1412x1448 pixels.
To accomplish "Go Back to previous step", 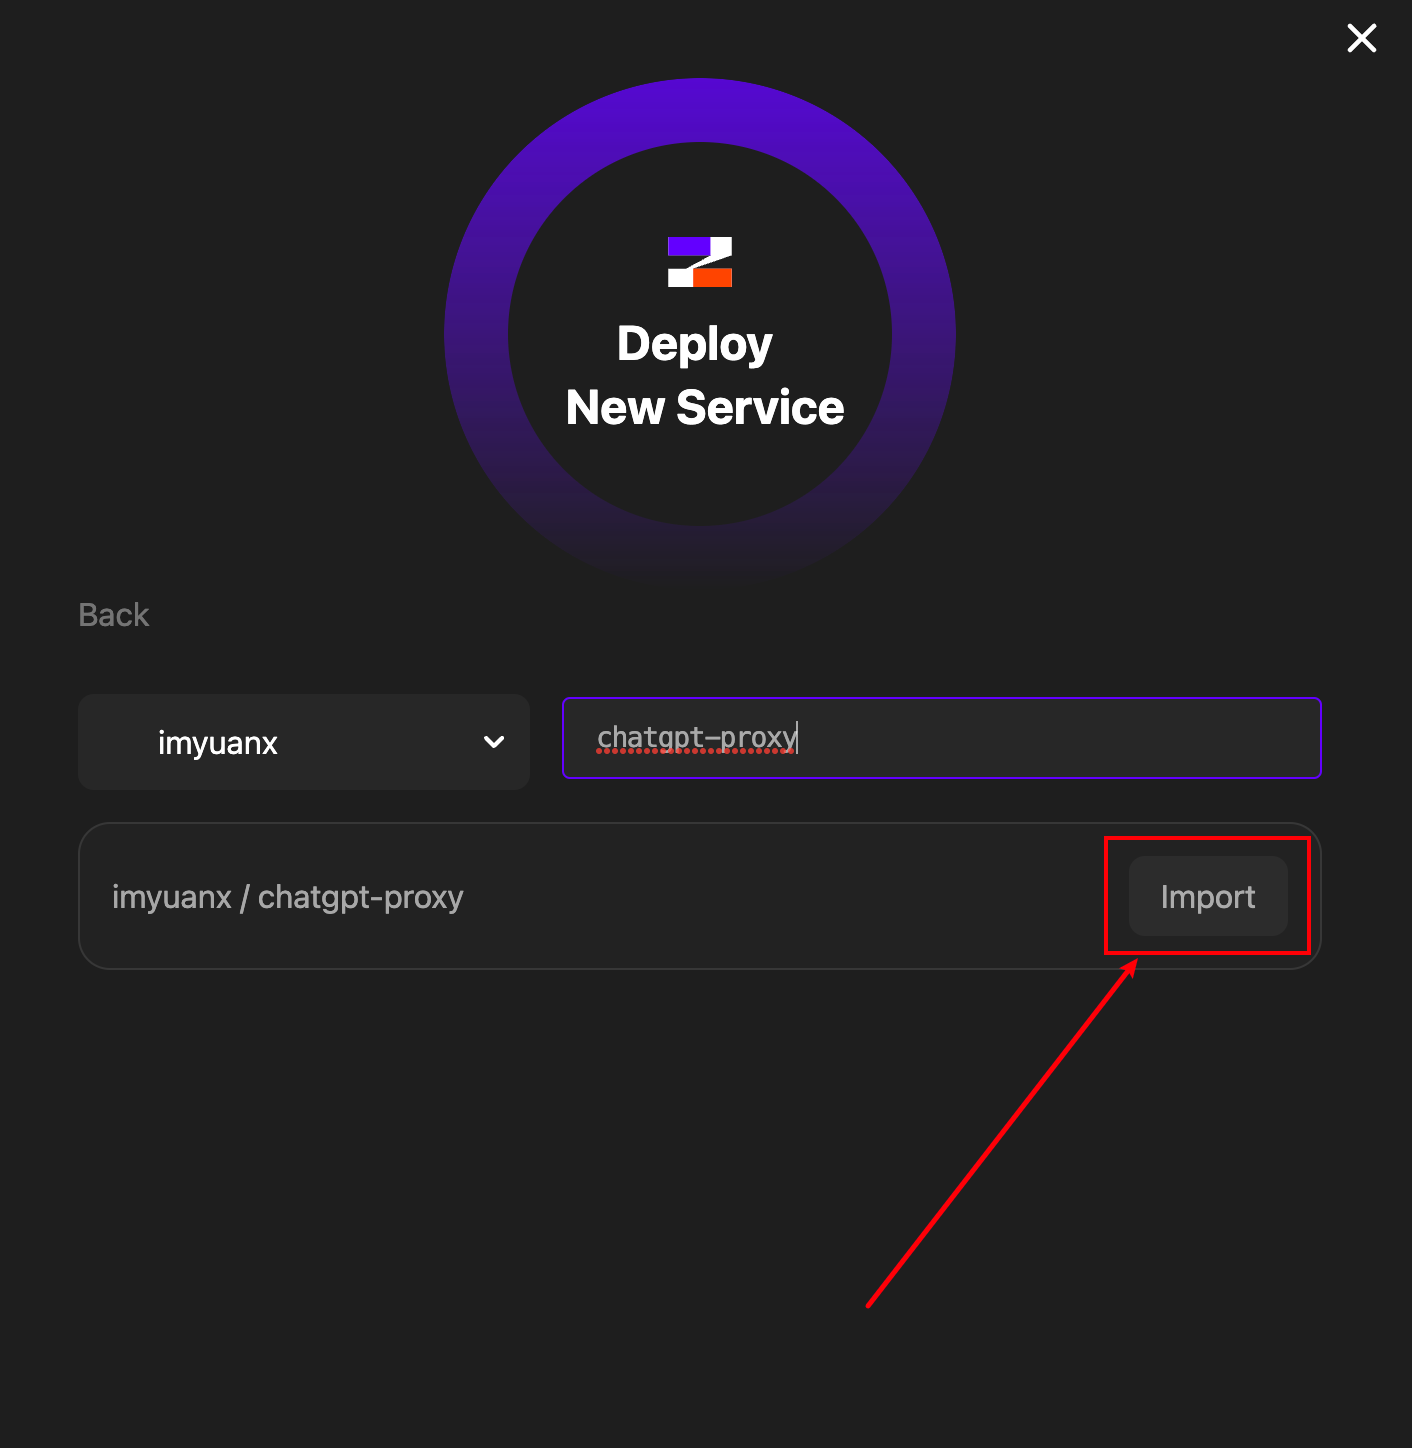I will click(114, 615).
